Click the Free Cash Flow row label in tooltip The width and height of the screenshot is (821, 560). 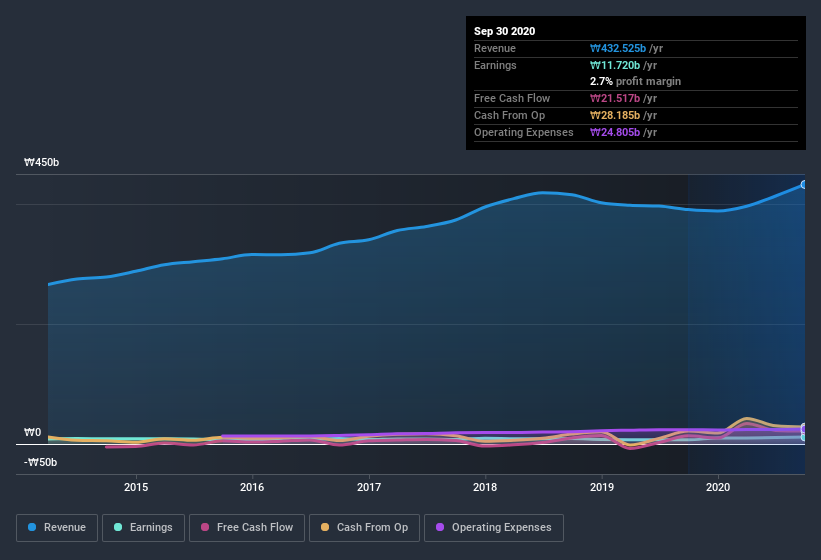[x=512, y=98]
